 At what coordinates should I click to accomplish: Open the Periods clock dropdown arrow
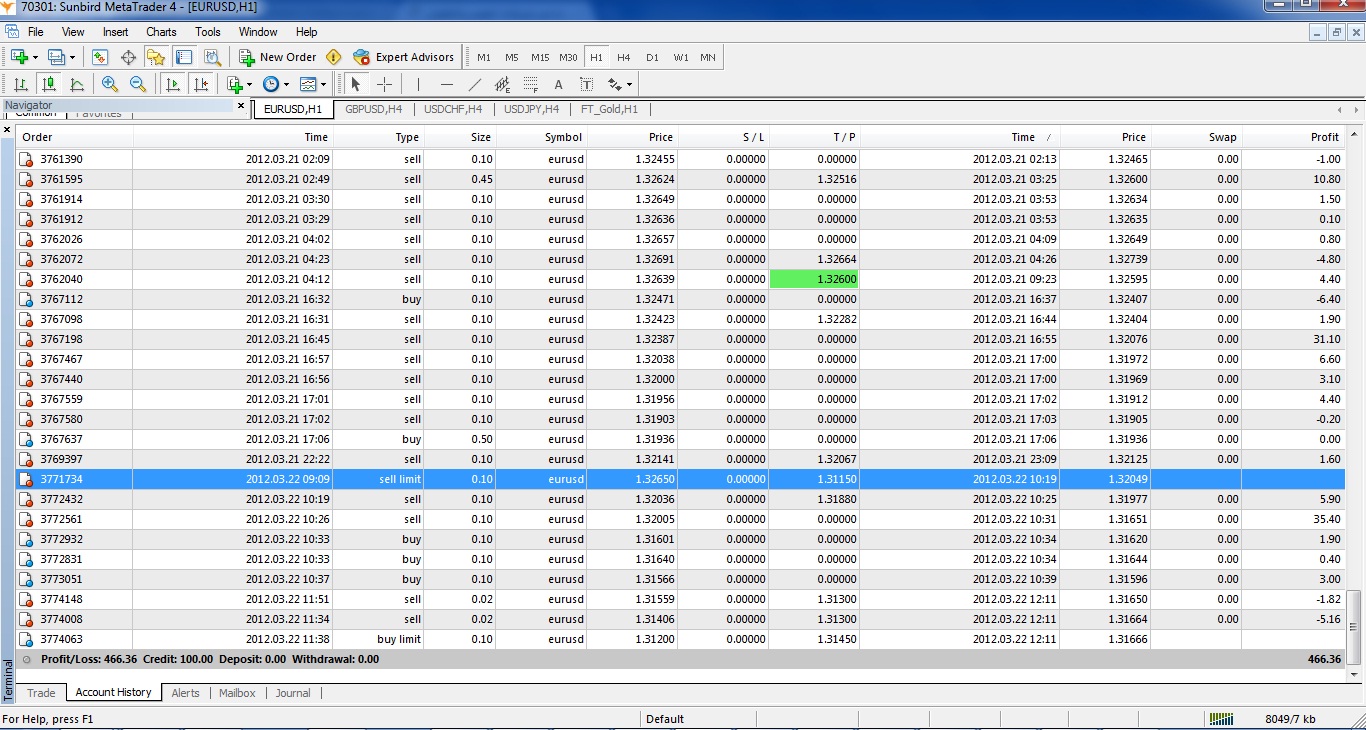click(286, 84)
